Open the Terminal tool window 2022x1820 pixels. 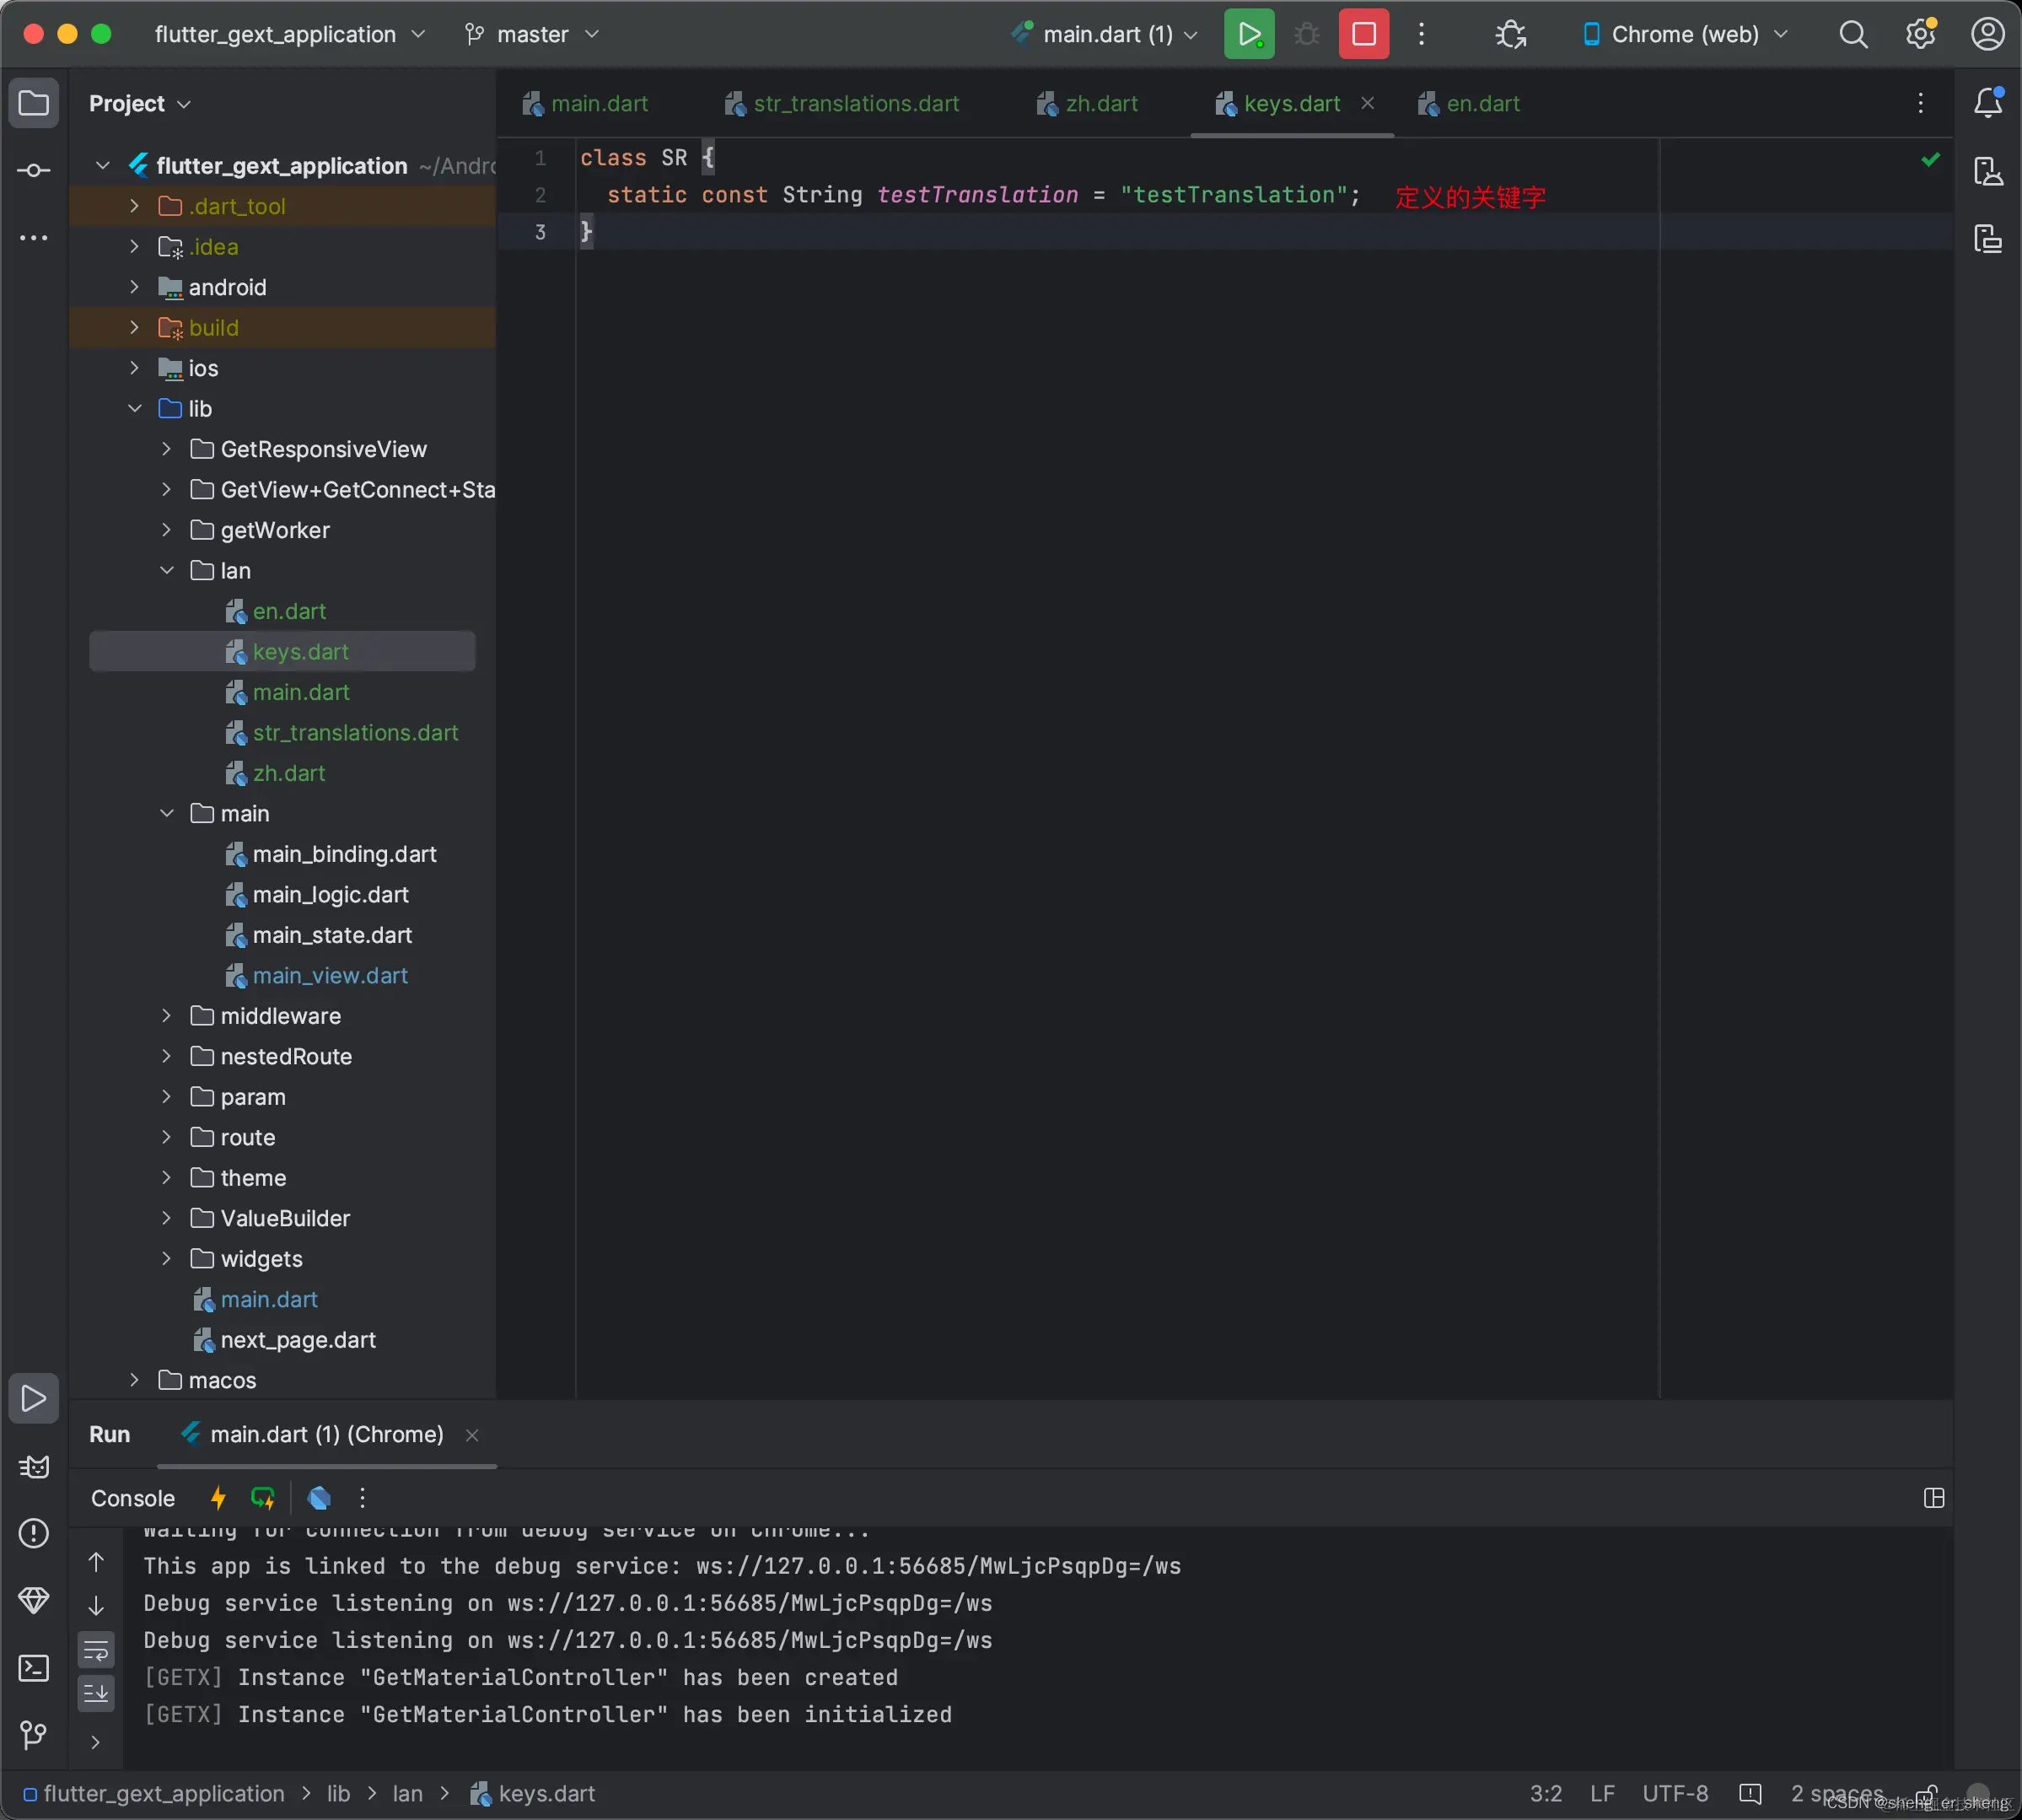[x=33, y=1667]
